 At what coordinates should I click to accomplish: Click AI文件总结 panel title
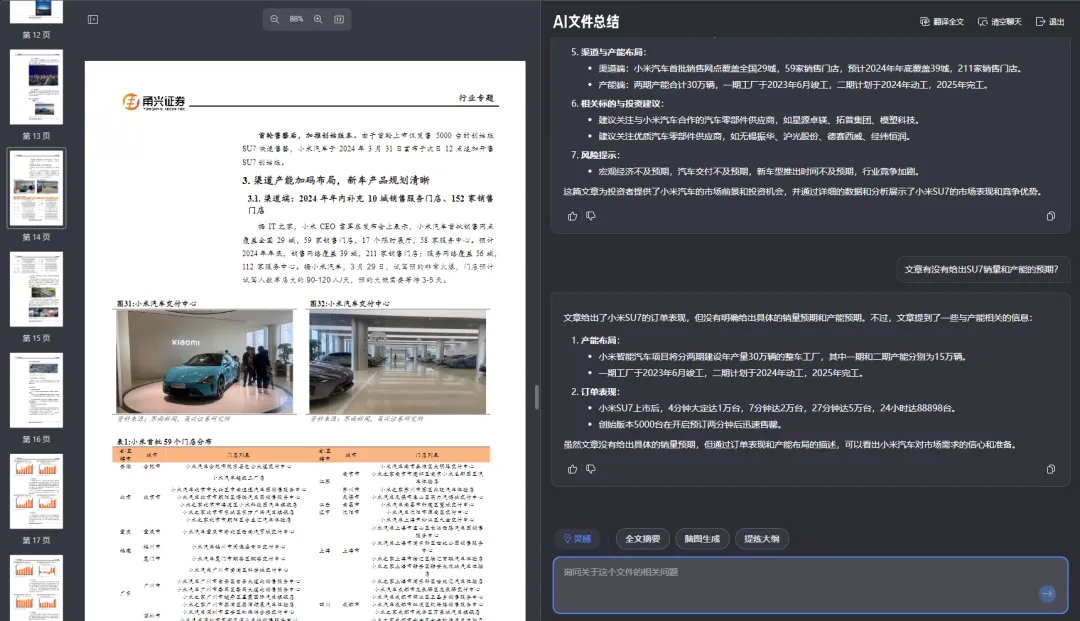click(x=586, y=22)
